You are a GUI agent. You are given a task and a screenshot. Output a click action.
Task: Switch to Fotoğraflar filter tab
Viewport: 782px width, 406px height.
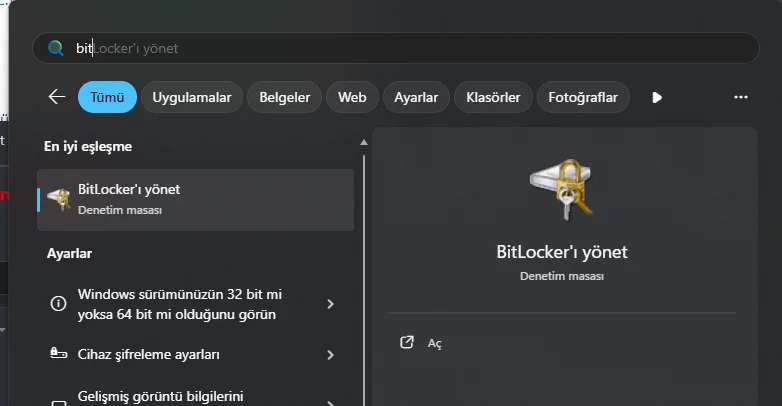pyautogui.click(x=583, y=97)
